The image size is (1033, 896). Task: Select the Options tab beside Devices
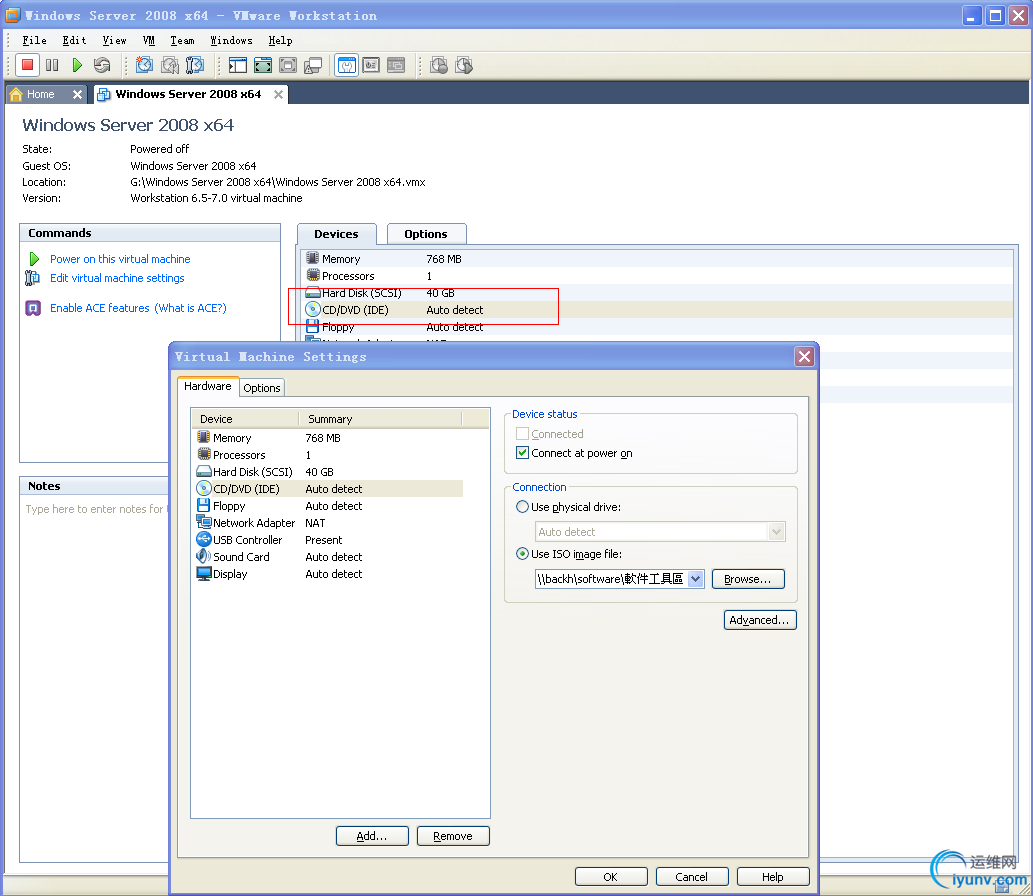[426, 234]
